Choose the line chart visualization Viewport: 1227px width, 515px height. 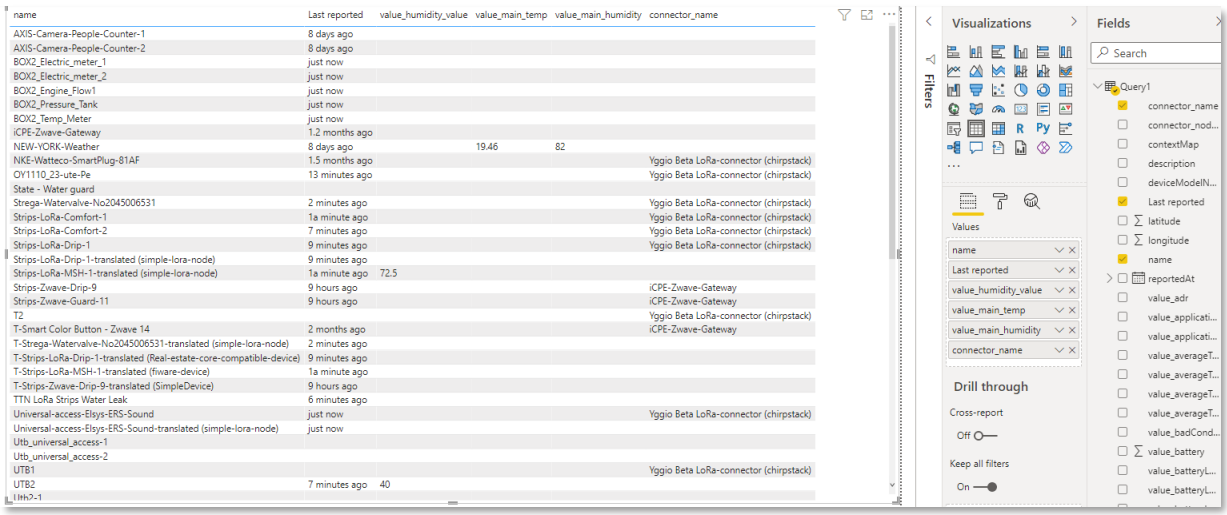tap(953, 71)
